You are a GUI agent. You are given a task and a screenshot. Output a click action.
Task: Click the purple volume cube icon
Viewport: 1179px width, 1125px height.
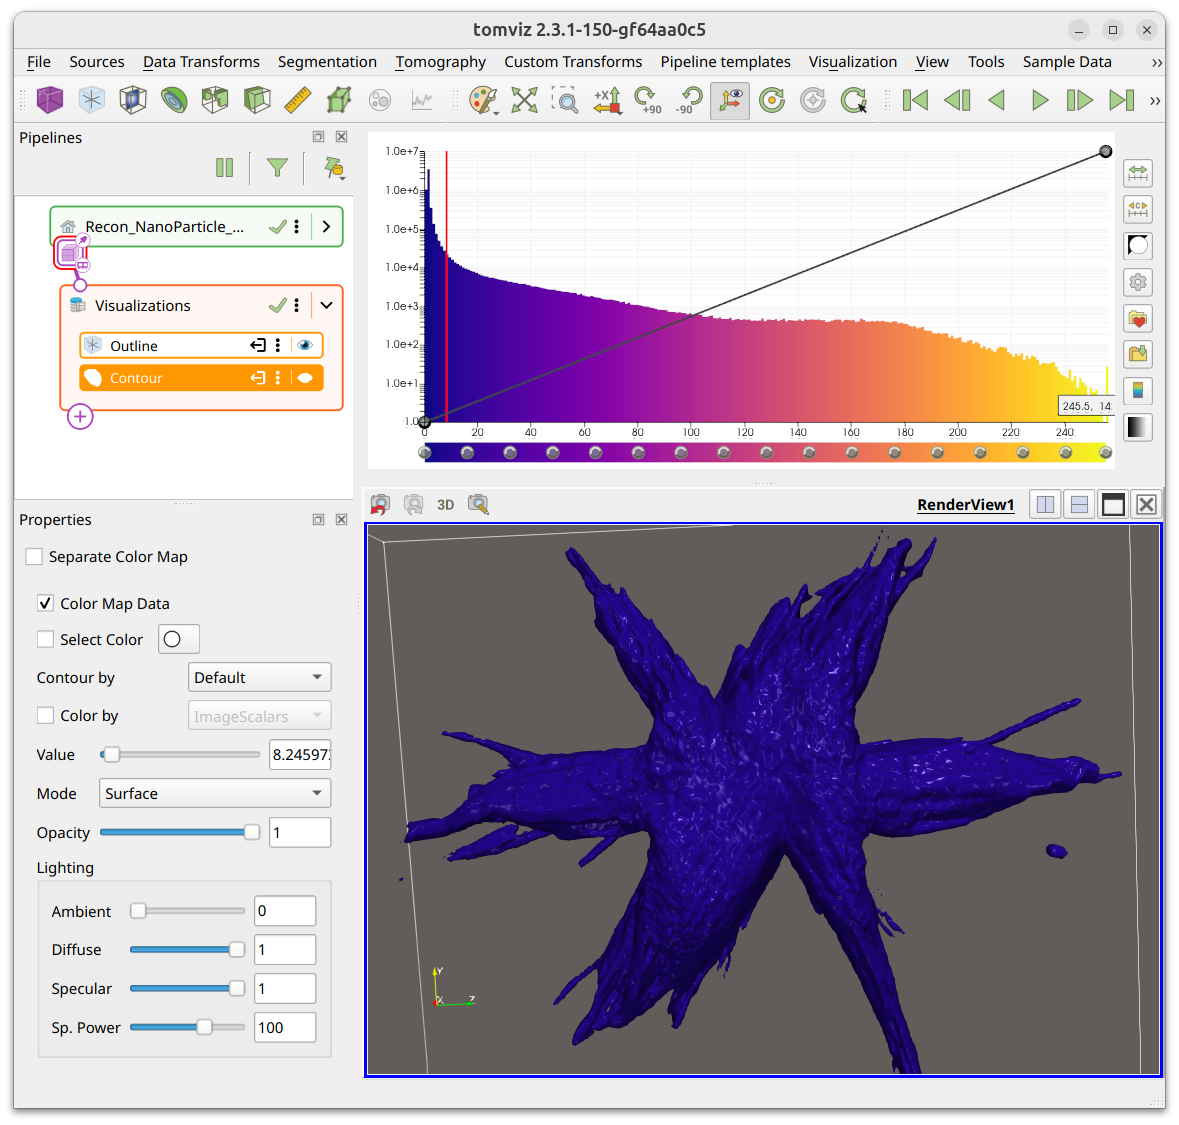[50, 100]
